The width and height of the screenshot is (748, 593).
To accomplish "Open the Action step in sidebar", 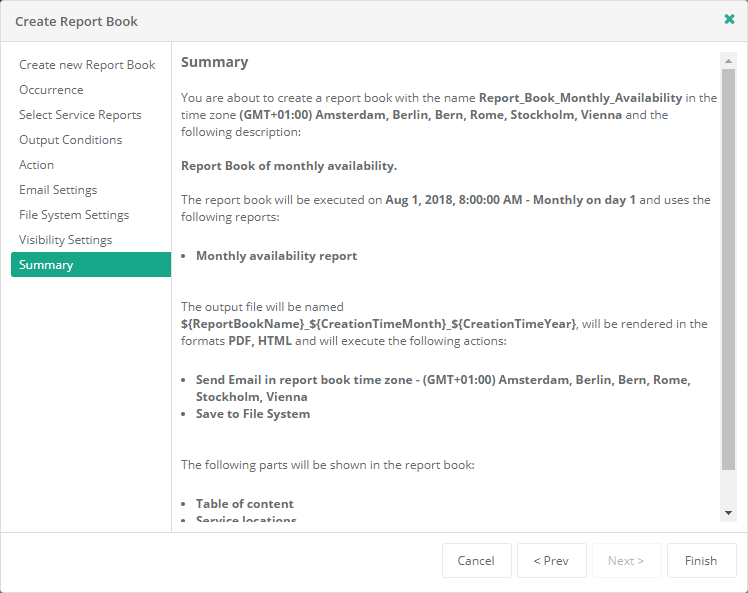I will (x=37, y=165).
